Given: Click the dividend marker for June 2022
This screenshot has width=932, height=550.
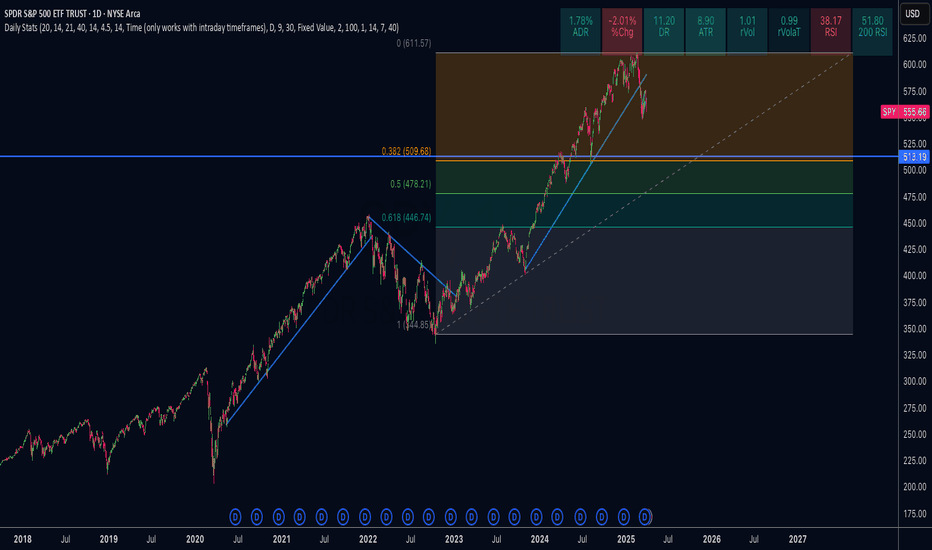Looking at the screenshot, I should pos(408,517).
